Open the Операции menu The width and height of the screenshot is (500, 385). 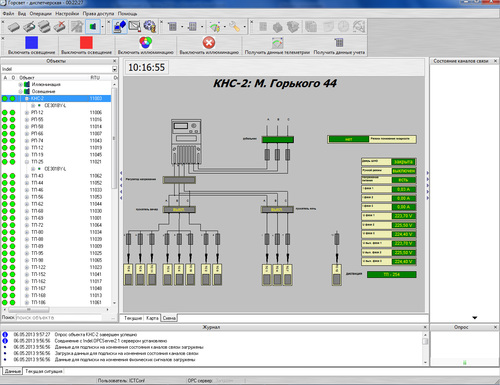[40, 14]
